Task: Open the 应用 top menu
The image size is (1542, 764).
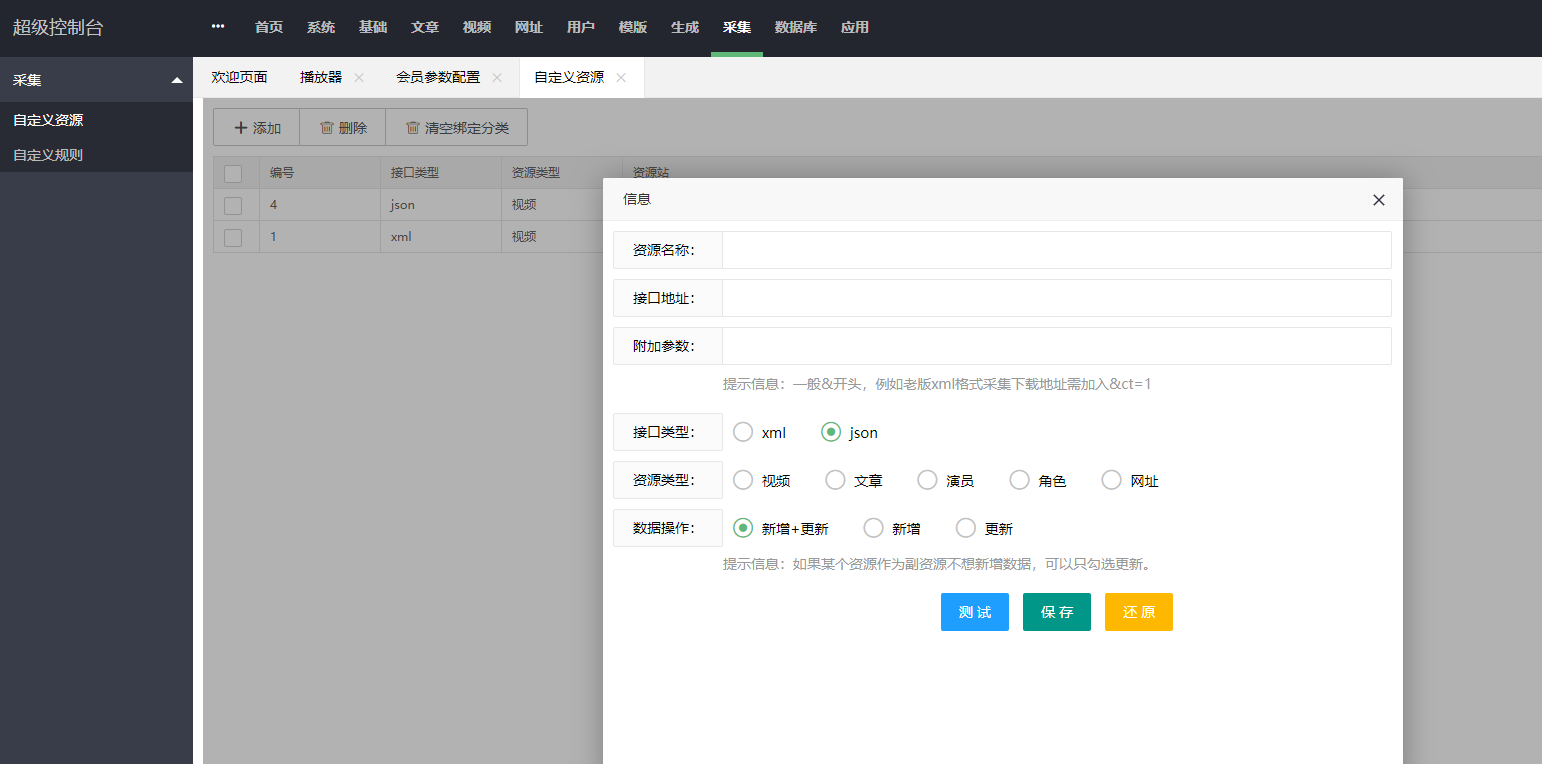Action: tap(855, 27)
